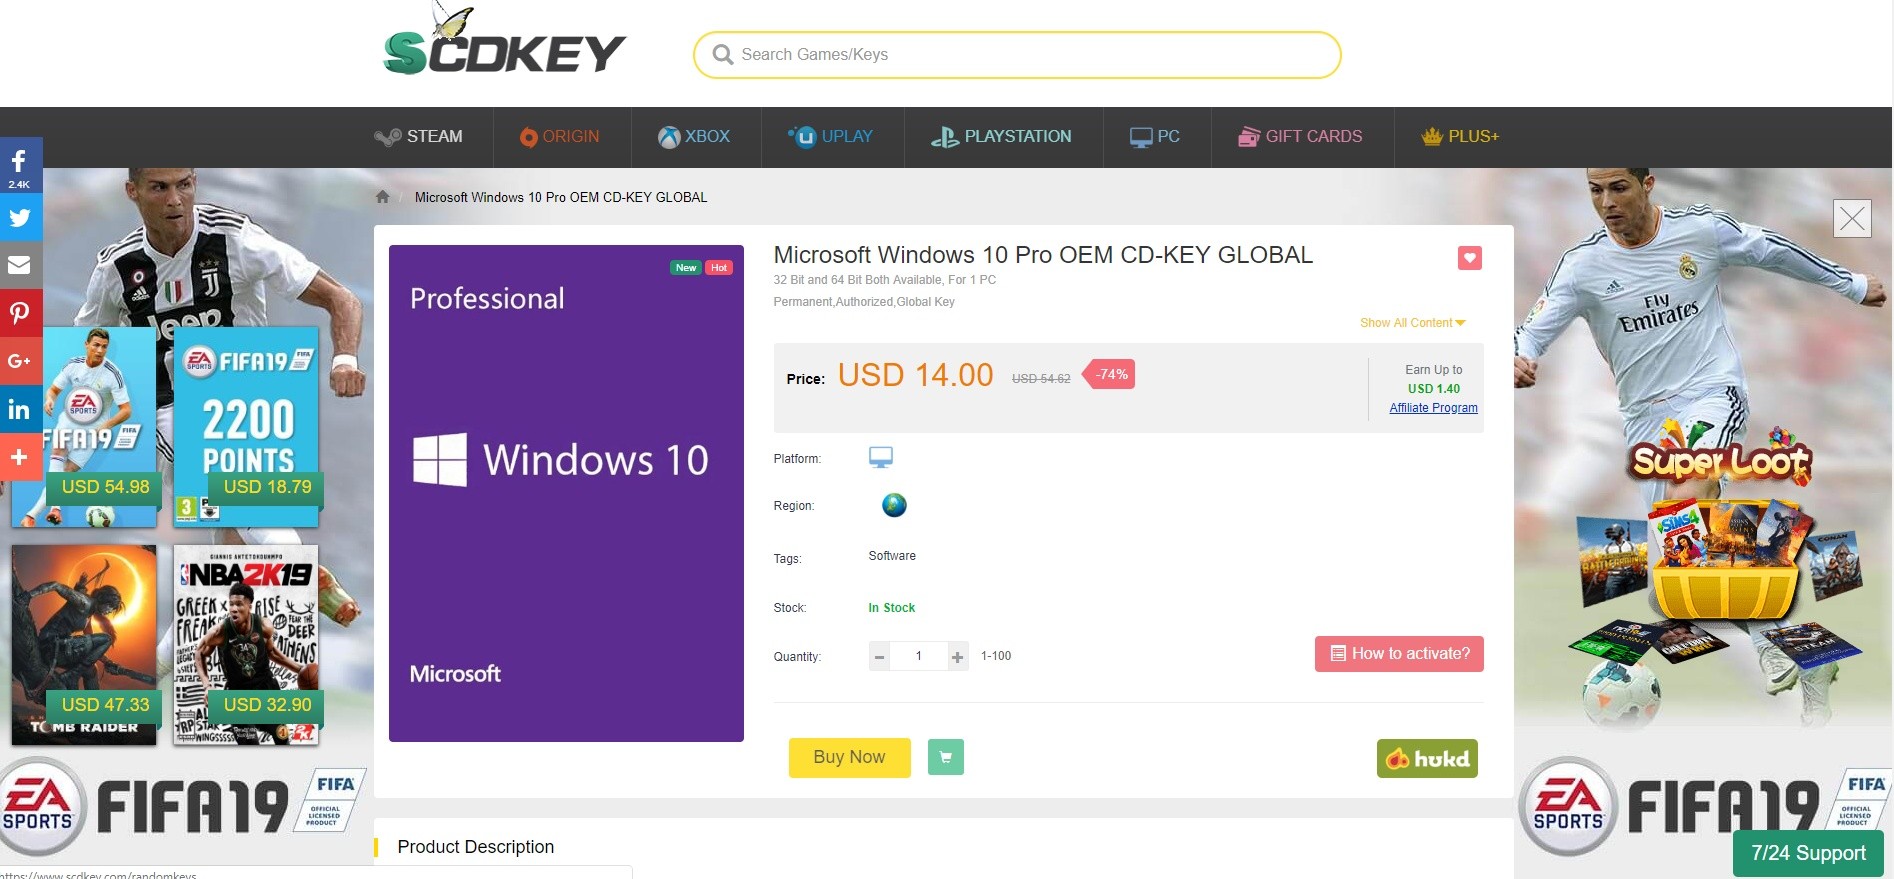1894x879 pixels.
Task: Click the Software tag
Action: (892, 556)
